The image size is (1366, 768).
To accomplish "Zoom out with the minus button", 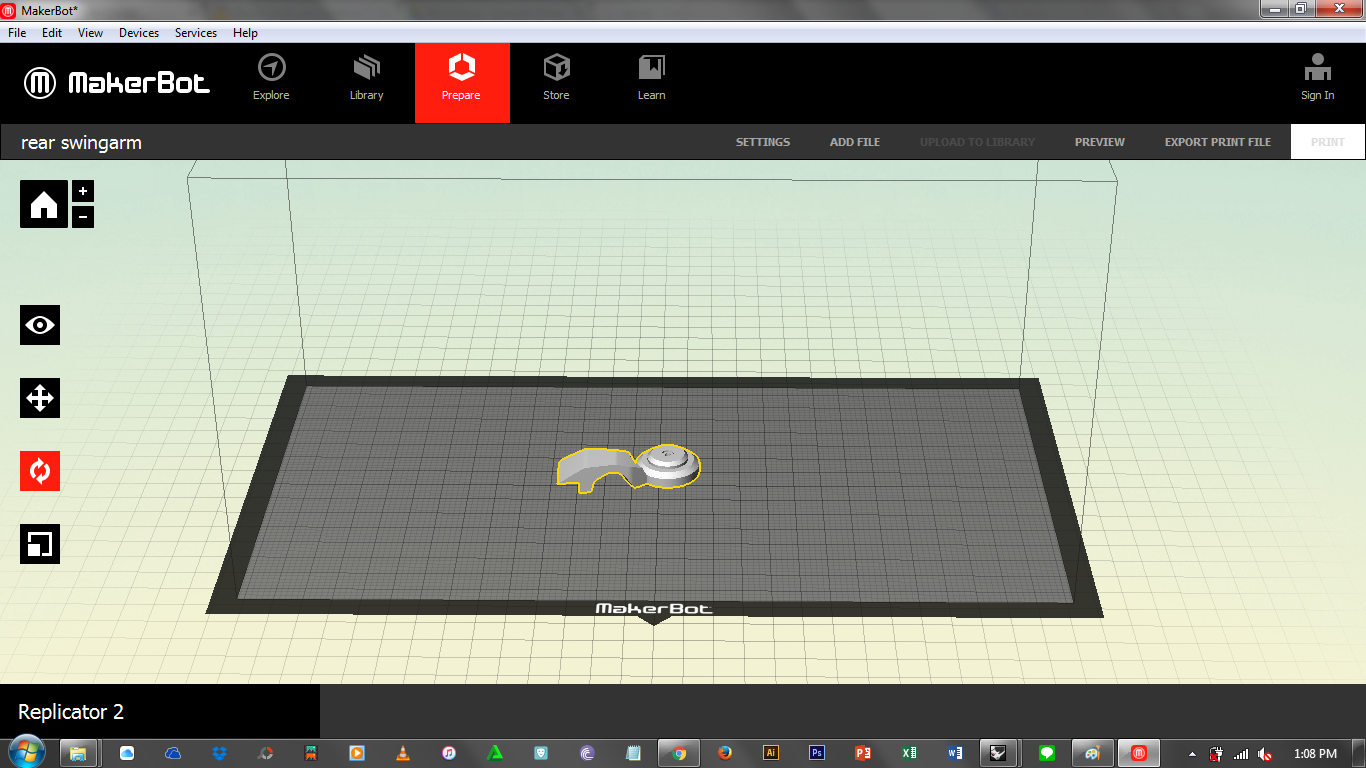I will [x=83, y=216].
